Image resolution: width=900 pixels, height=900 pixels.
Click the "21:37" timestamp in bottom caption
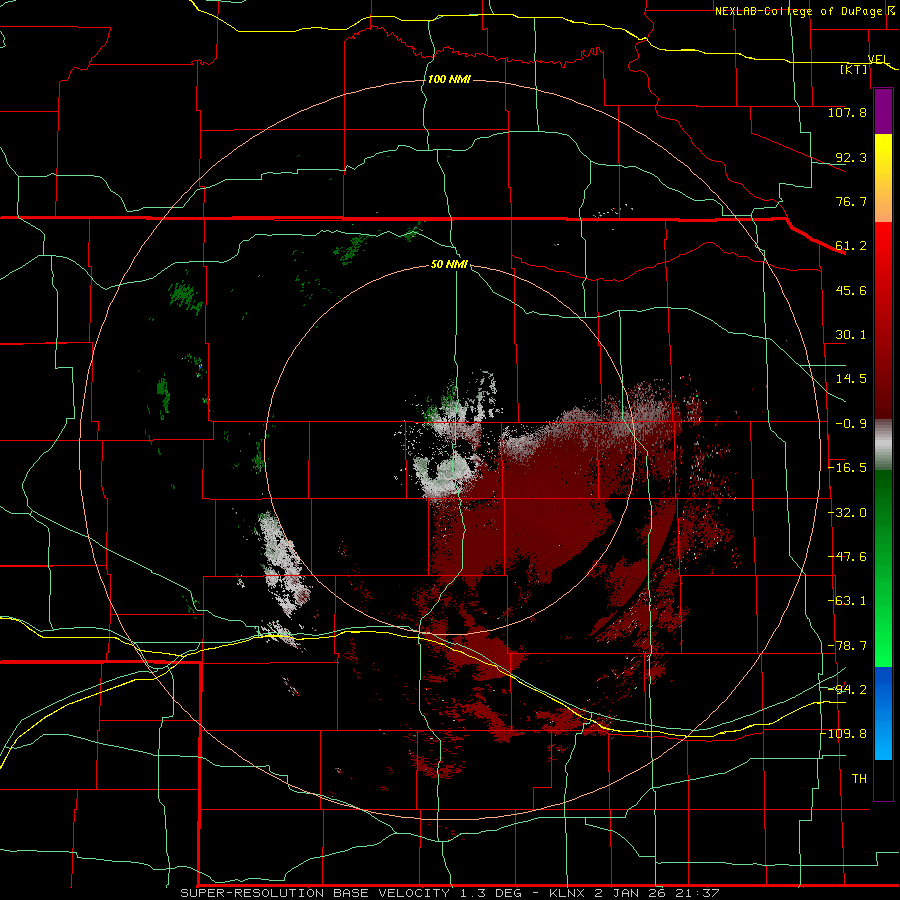pos(696,893)
